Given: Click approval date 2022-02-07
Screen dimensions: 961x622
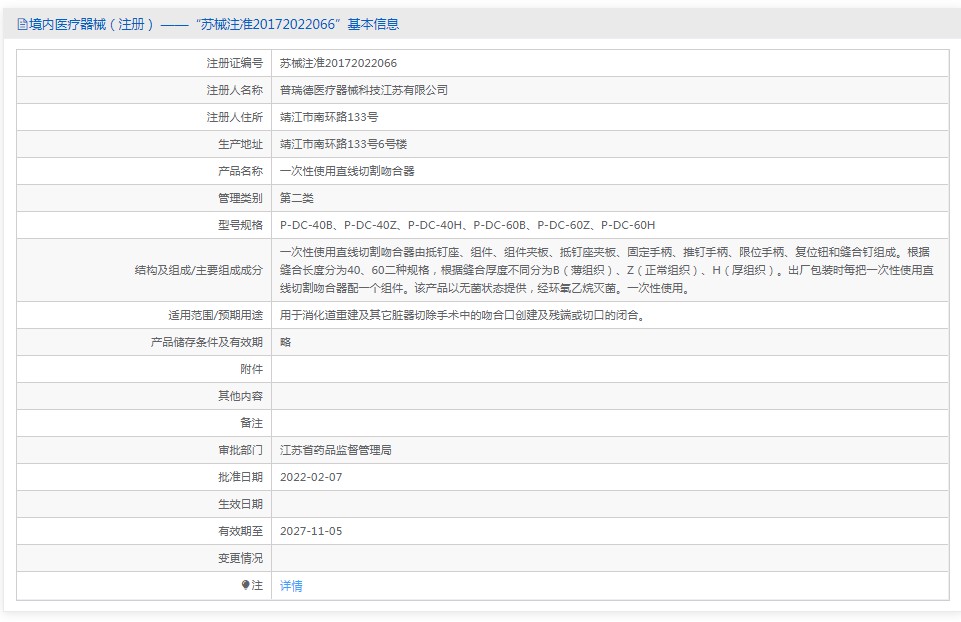Looking at the screenshot, I should 311,477.
